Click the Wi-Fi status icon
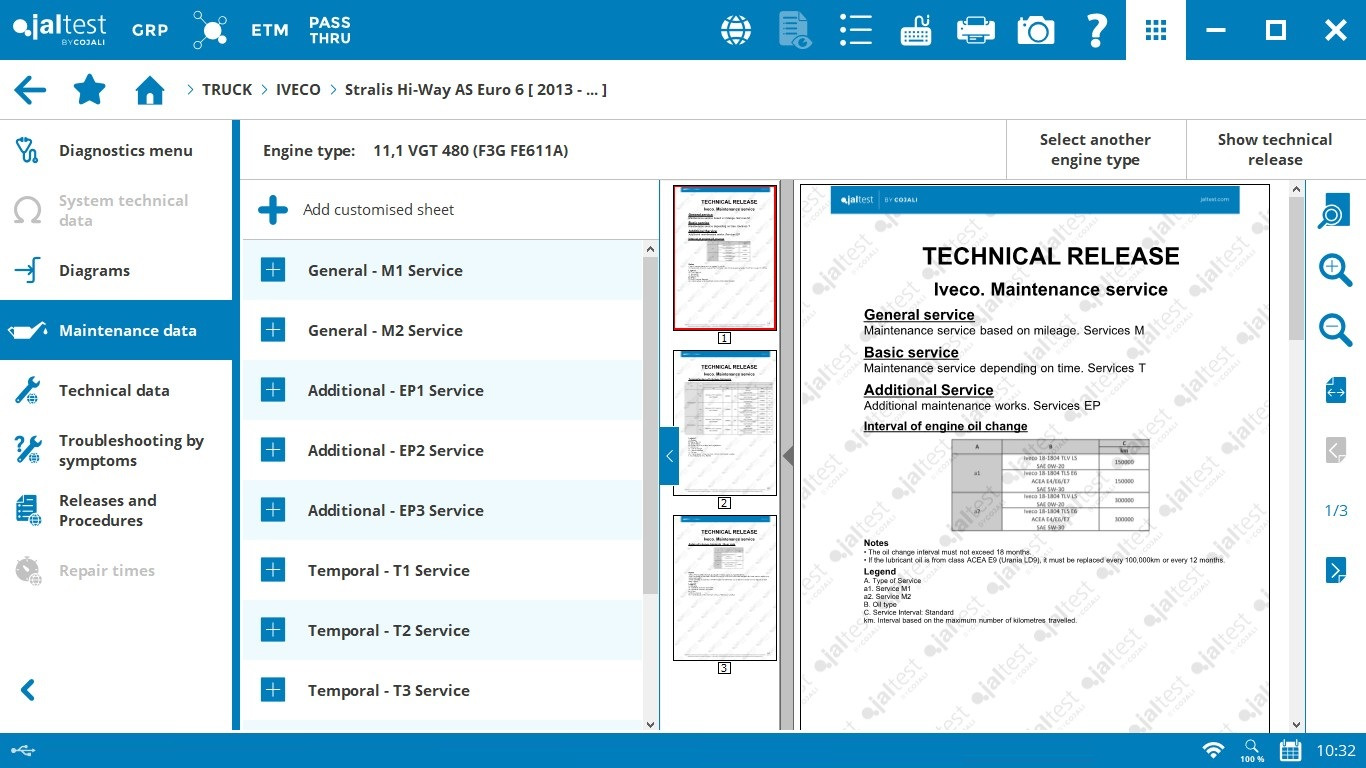This screenshot has height=768, width=1366. pos(1213,750)
